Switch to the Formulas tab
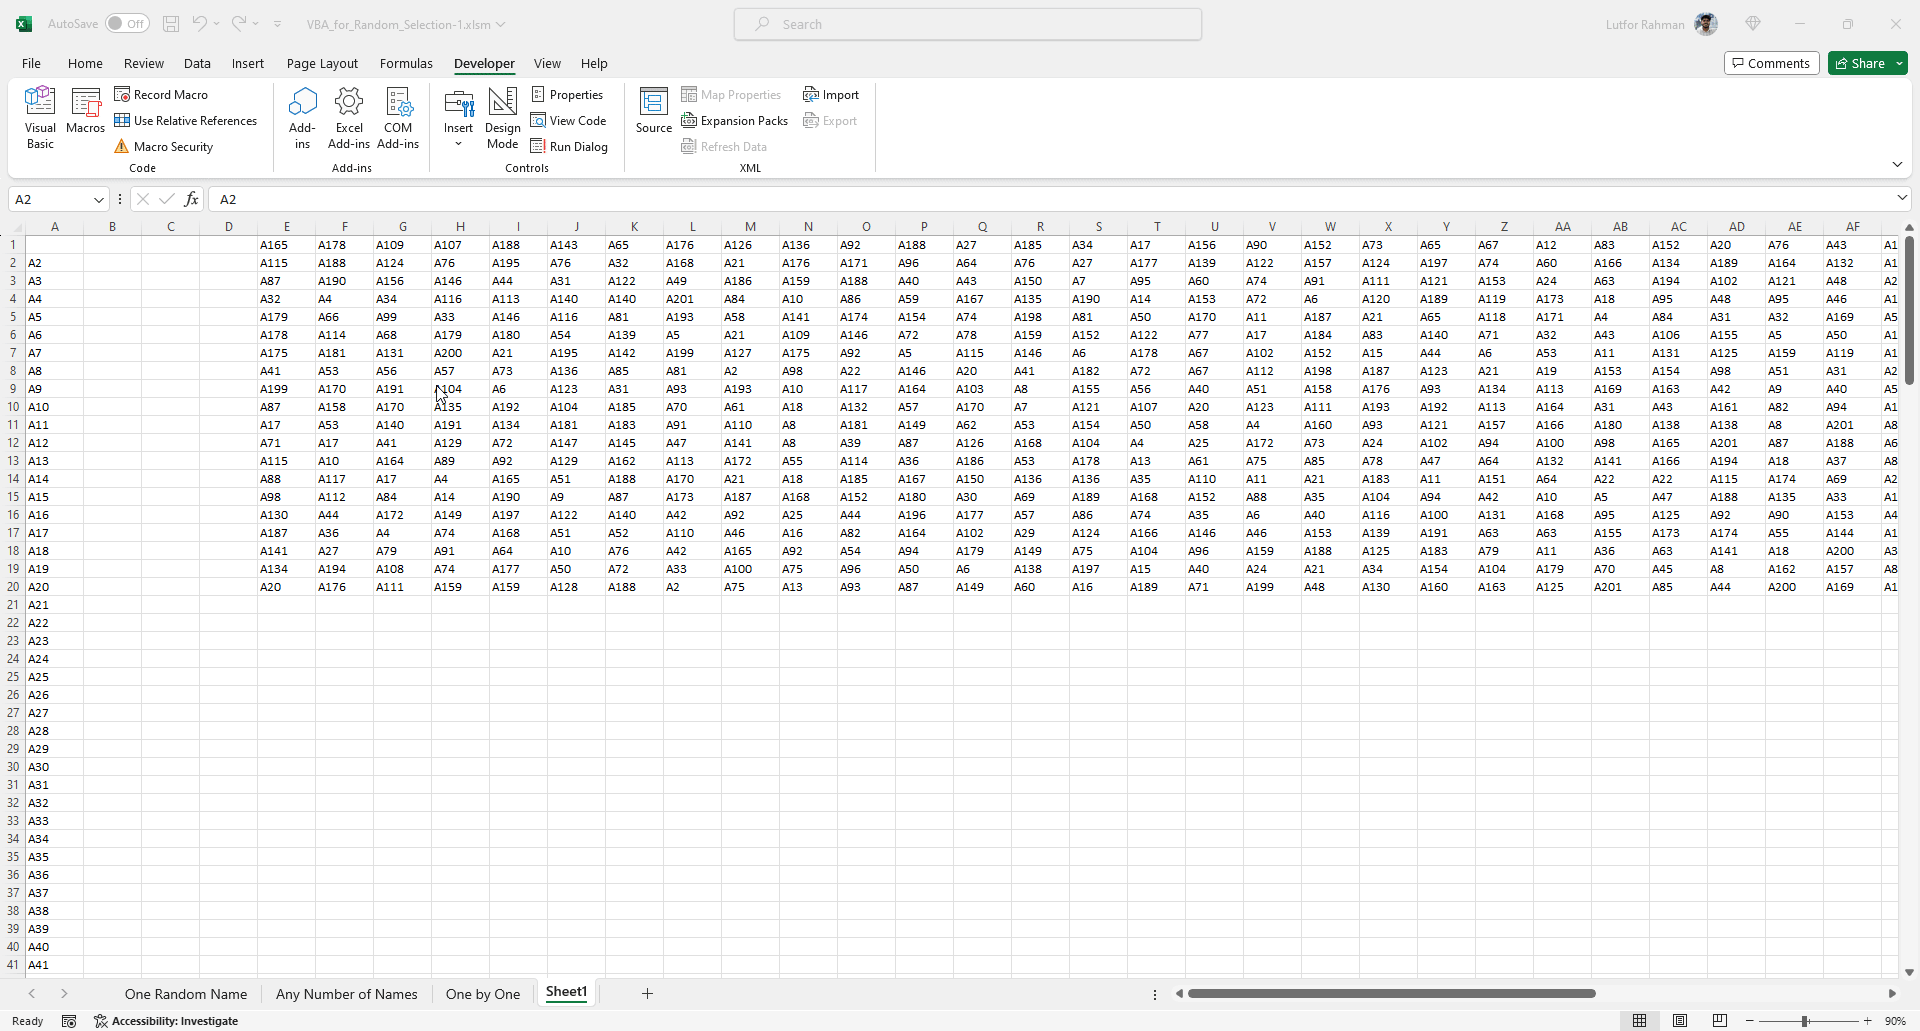Image resolution: width=1920 pixels, height=1031 pixels. [406, 63]
